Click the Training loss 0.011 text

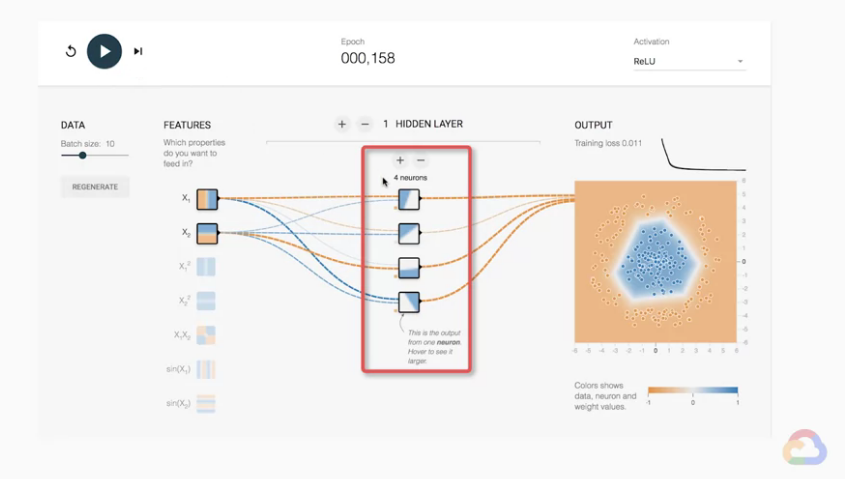click(608, 143)
